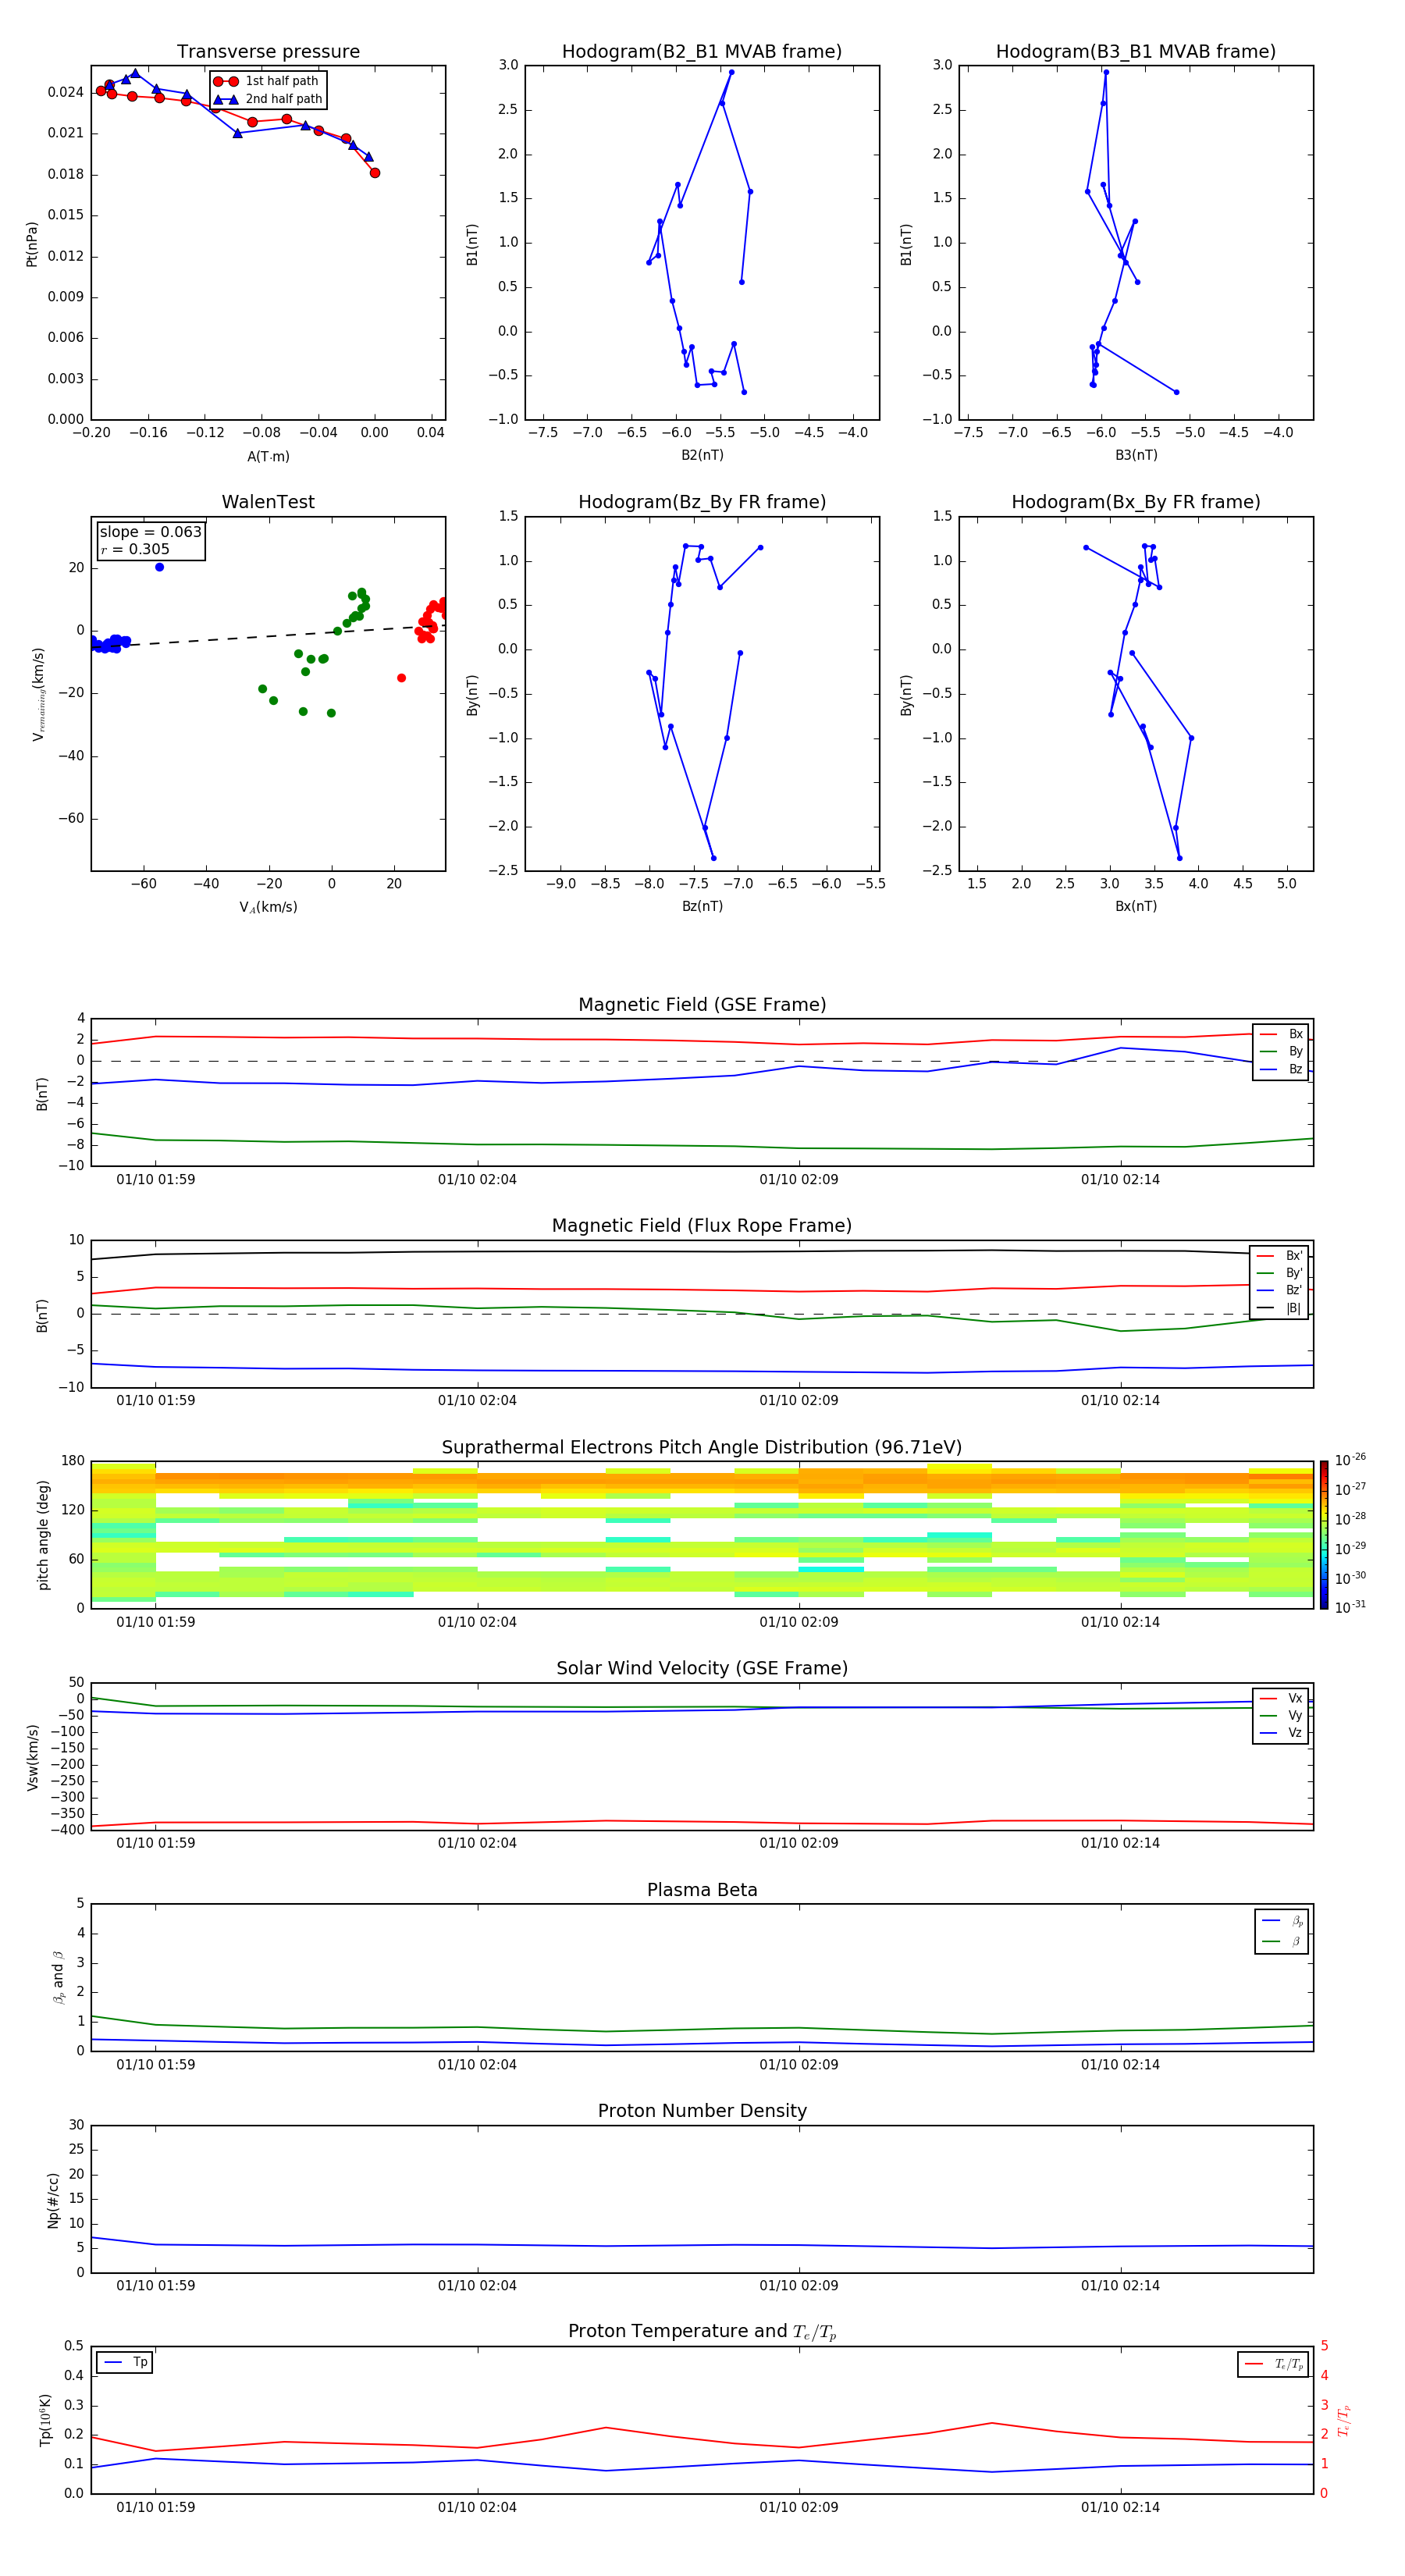
Task: Click "2nd half path" legend entry
Action: pos(267,99)
